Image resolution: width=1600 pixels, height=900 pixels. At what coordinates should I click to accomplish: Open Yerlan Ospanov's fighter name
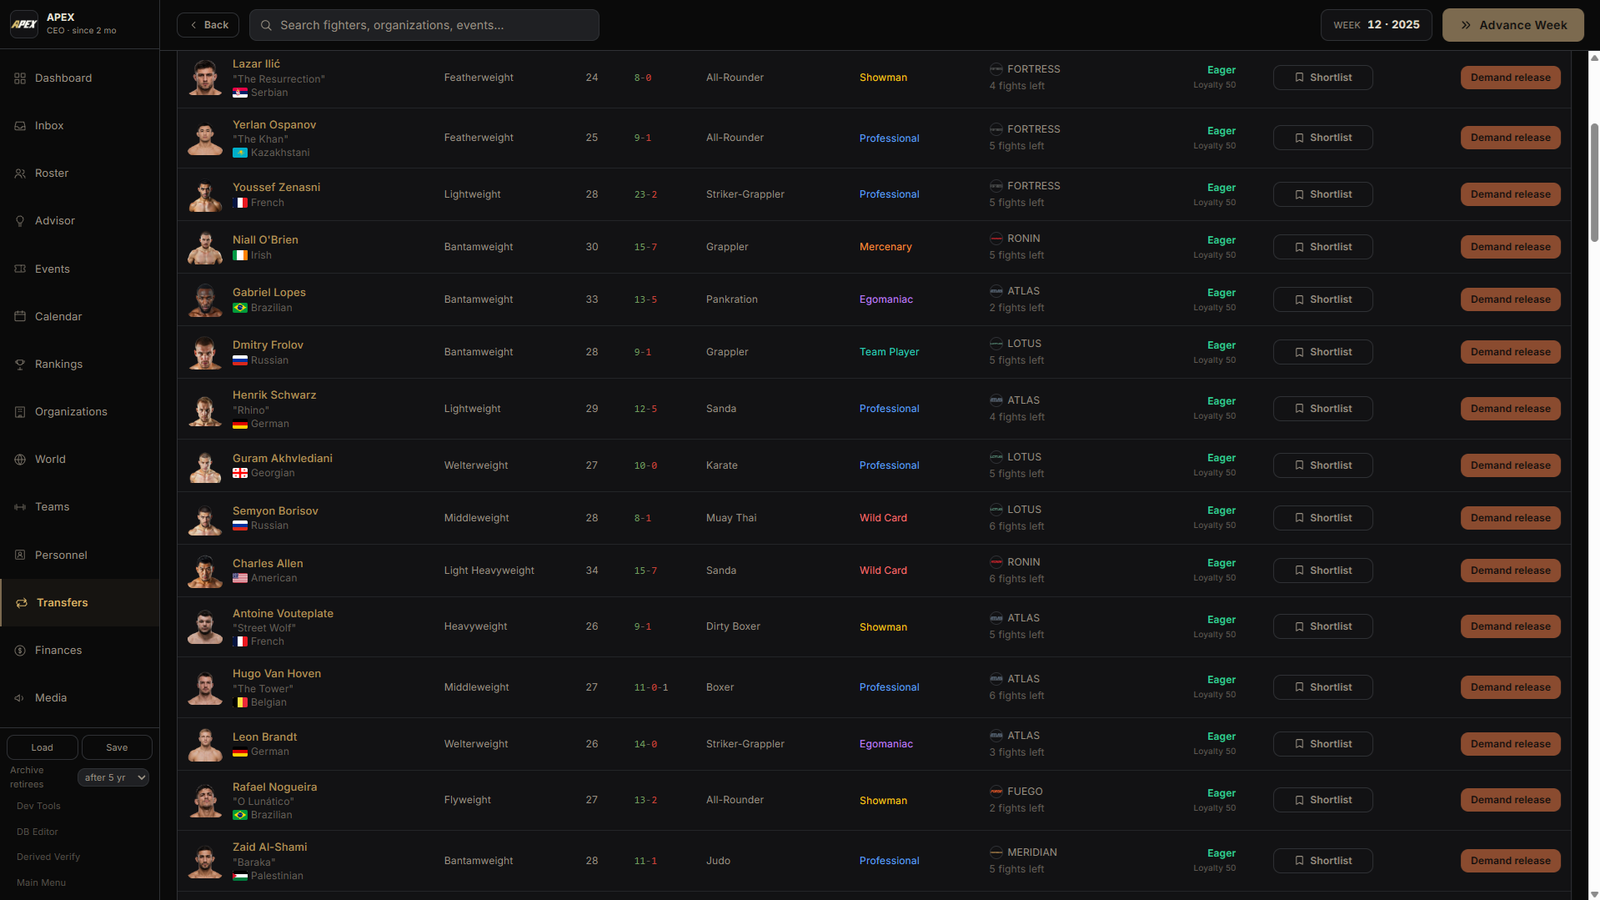(x=274, y=125)
